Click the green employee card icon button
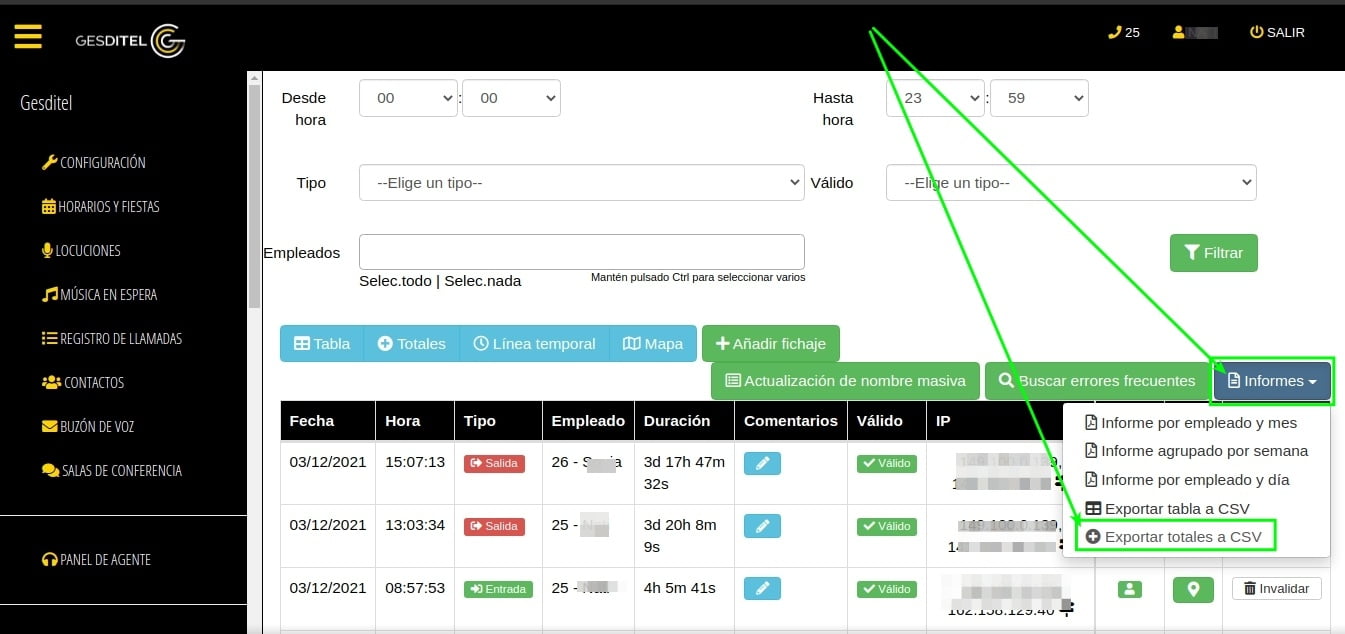This screenshot has width=1345, height=634. click(x=1130, y=589)
